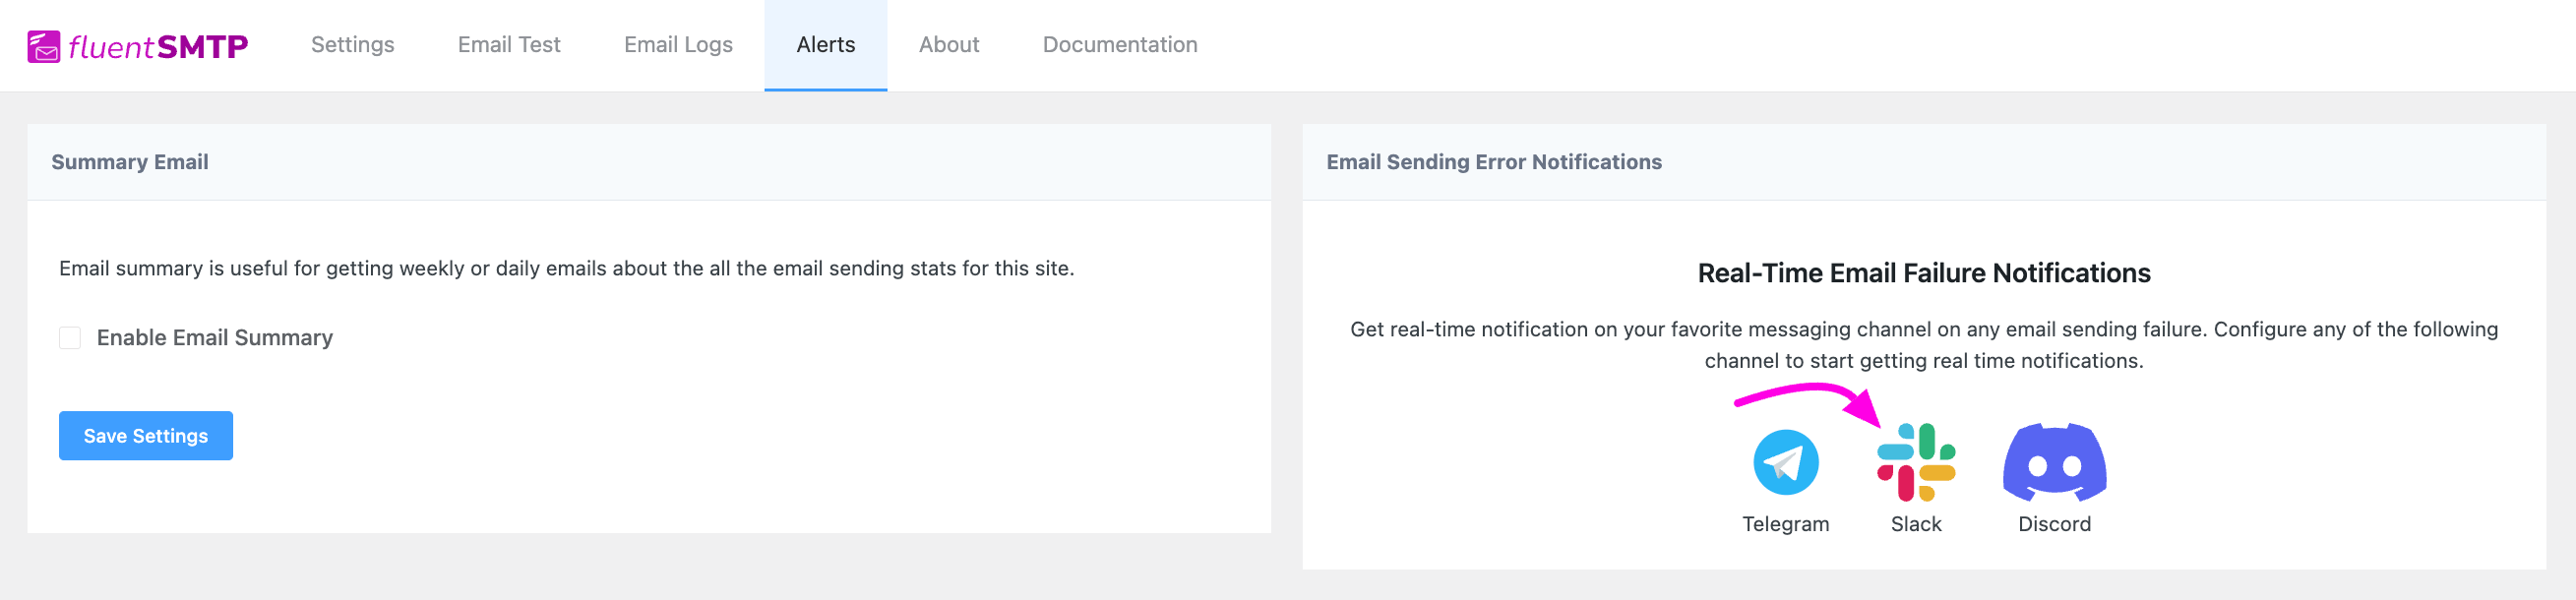Click the Email Sending Error Notifications heading
Image resolution: width=2576 pixels, height=600 pixels.
tap(1494, 162)
